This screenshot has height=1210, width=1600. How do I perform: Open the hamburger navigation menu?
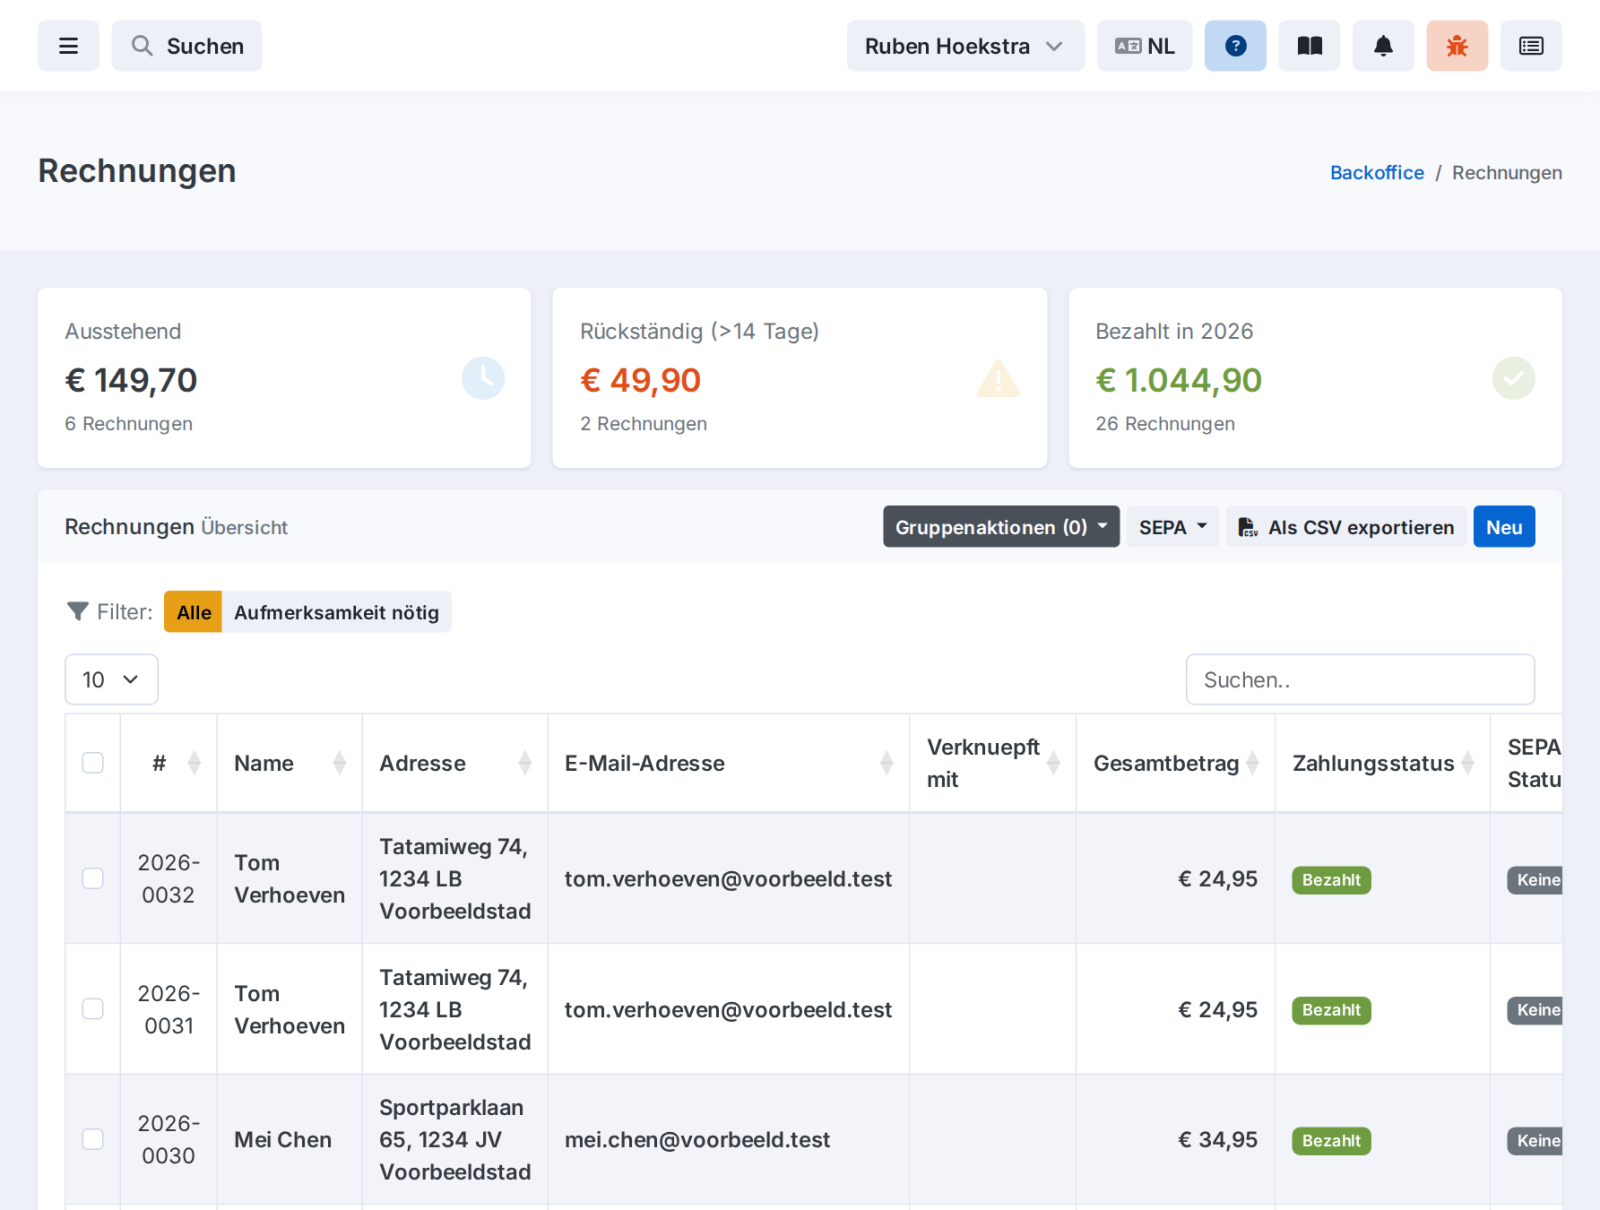(x=68, y=46)
